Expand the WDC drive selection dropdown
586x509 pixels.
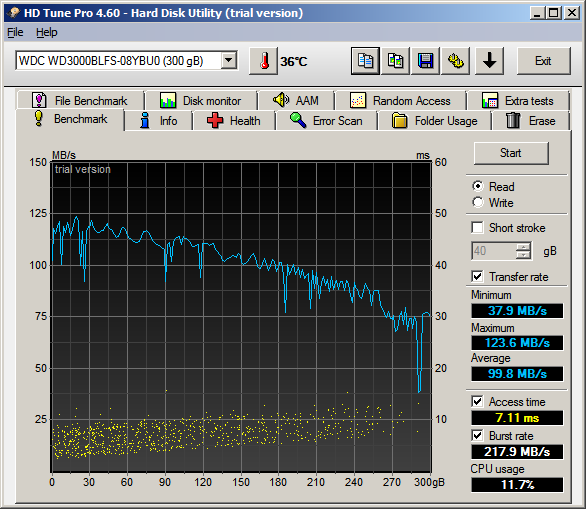point(228,60)
